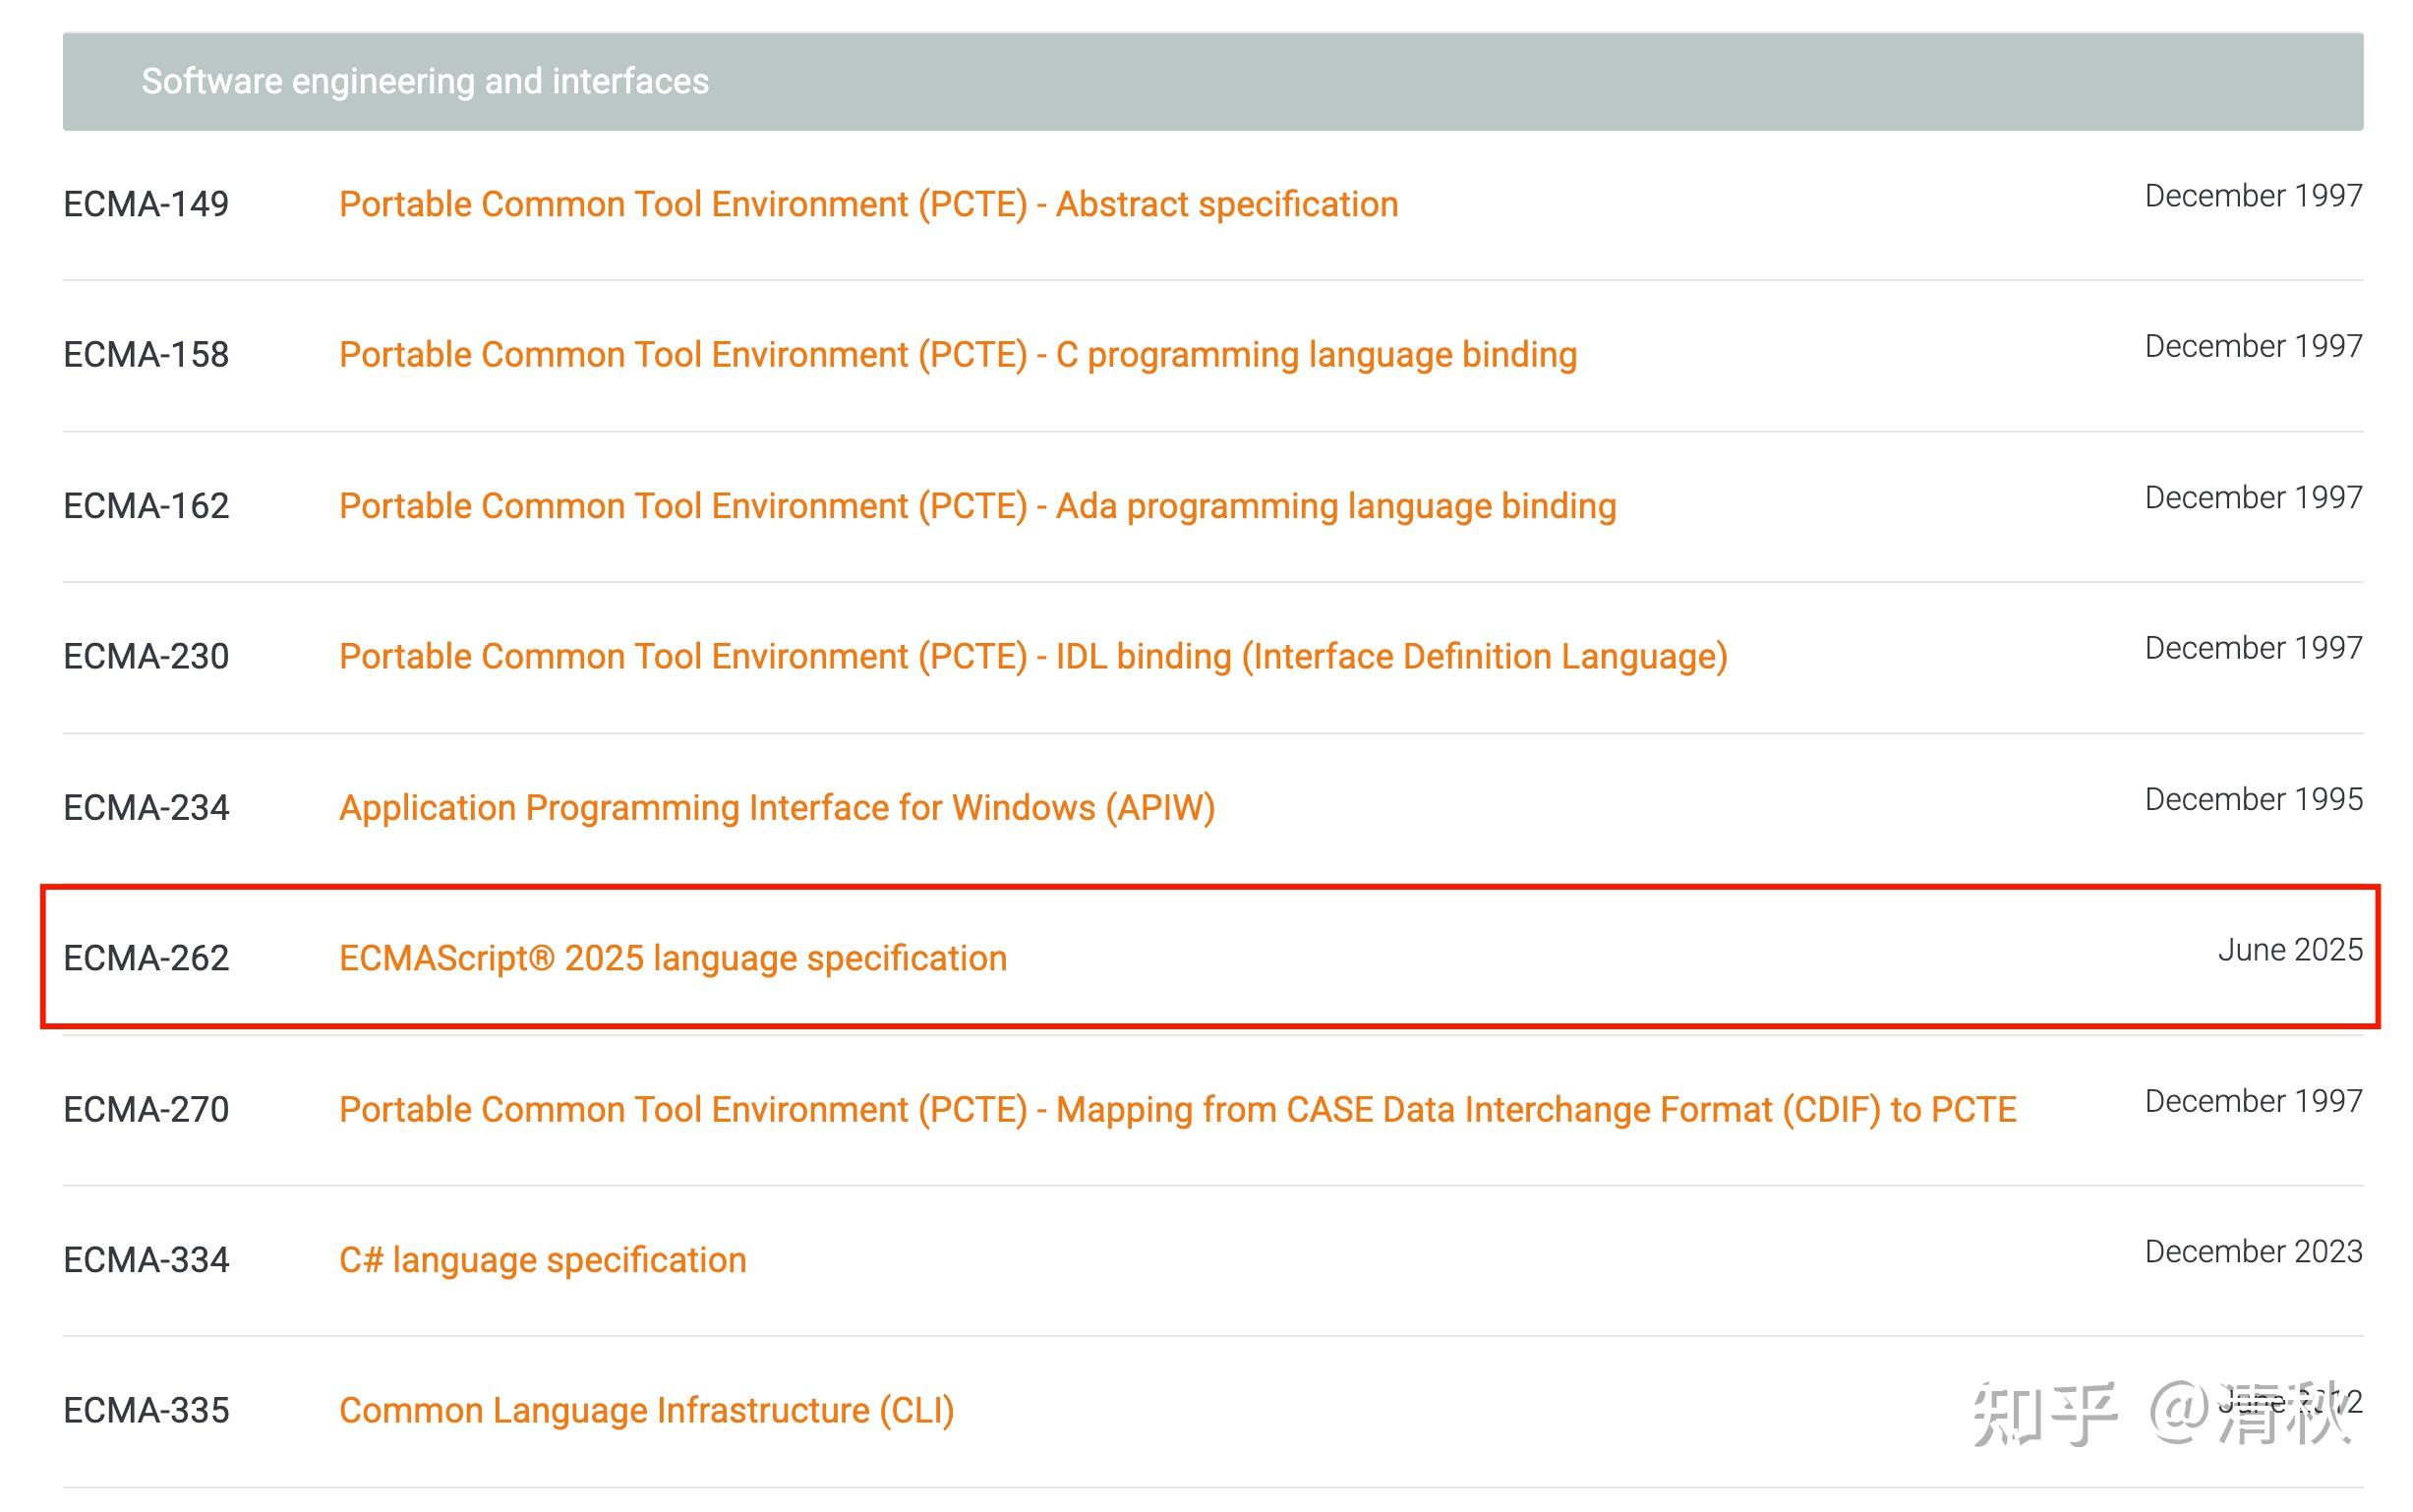
Task: Open the PCTE Ada programming language binding link
Action: tap(976, 506)
